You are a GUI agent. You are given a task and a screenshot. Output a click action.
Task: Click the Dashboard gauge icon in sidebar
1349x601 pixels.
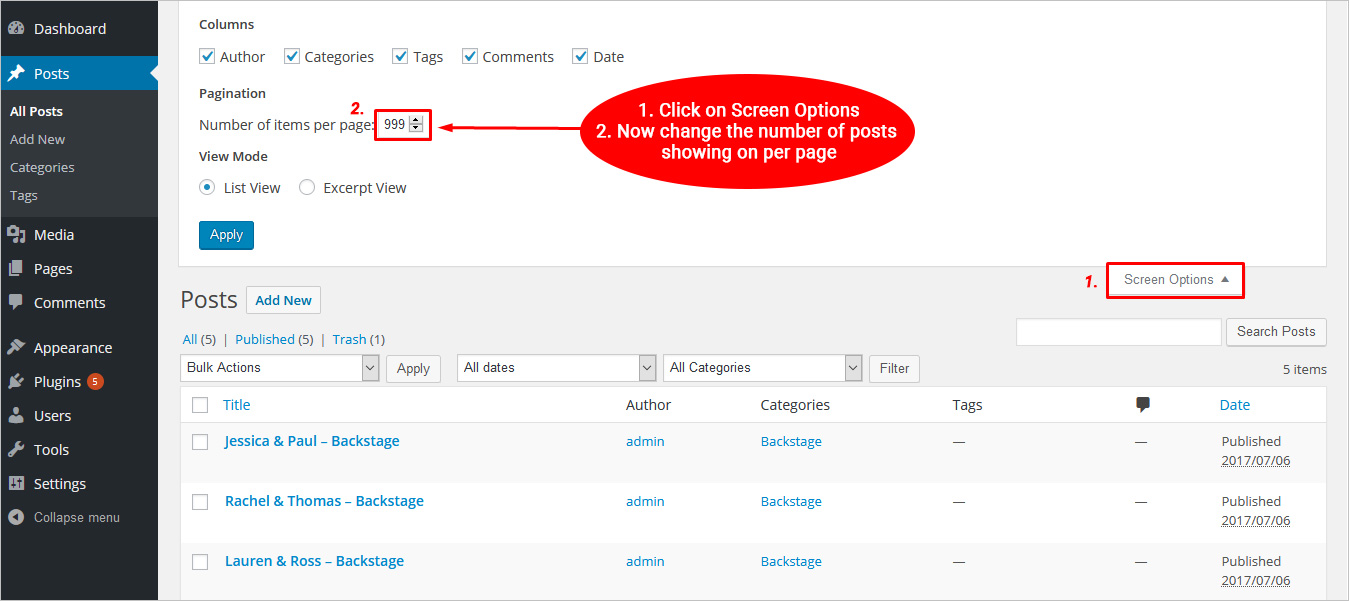point(16,29)
